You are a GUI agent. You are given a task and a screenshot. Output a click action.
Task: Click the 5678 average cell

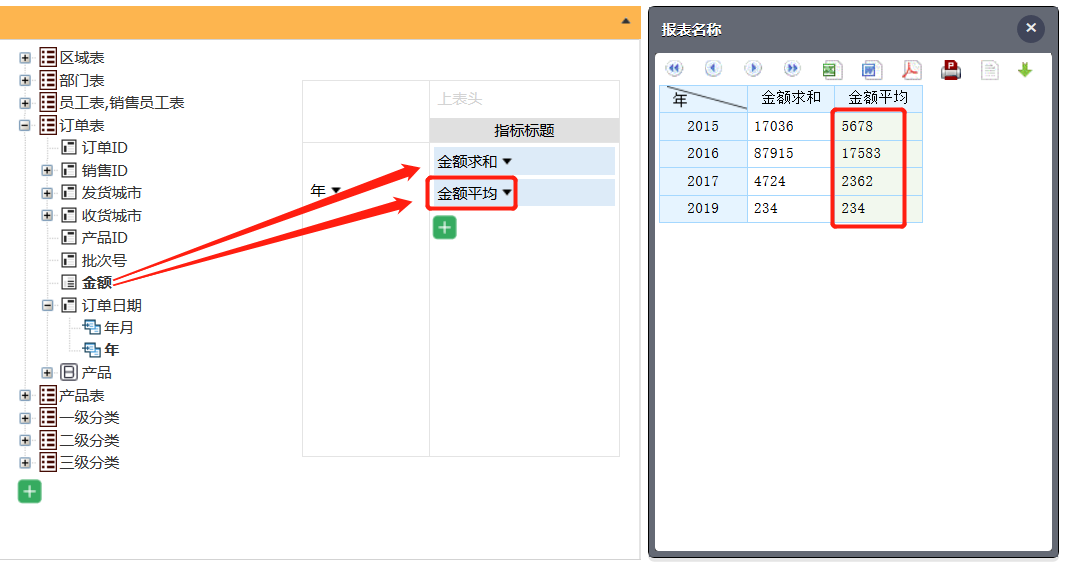pyautogui.click(x=878, y=126)
